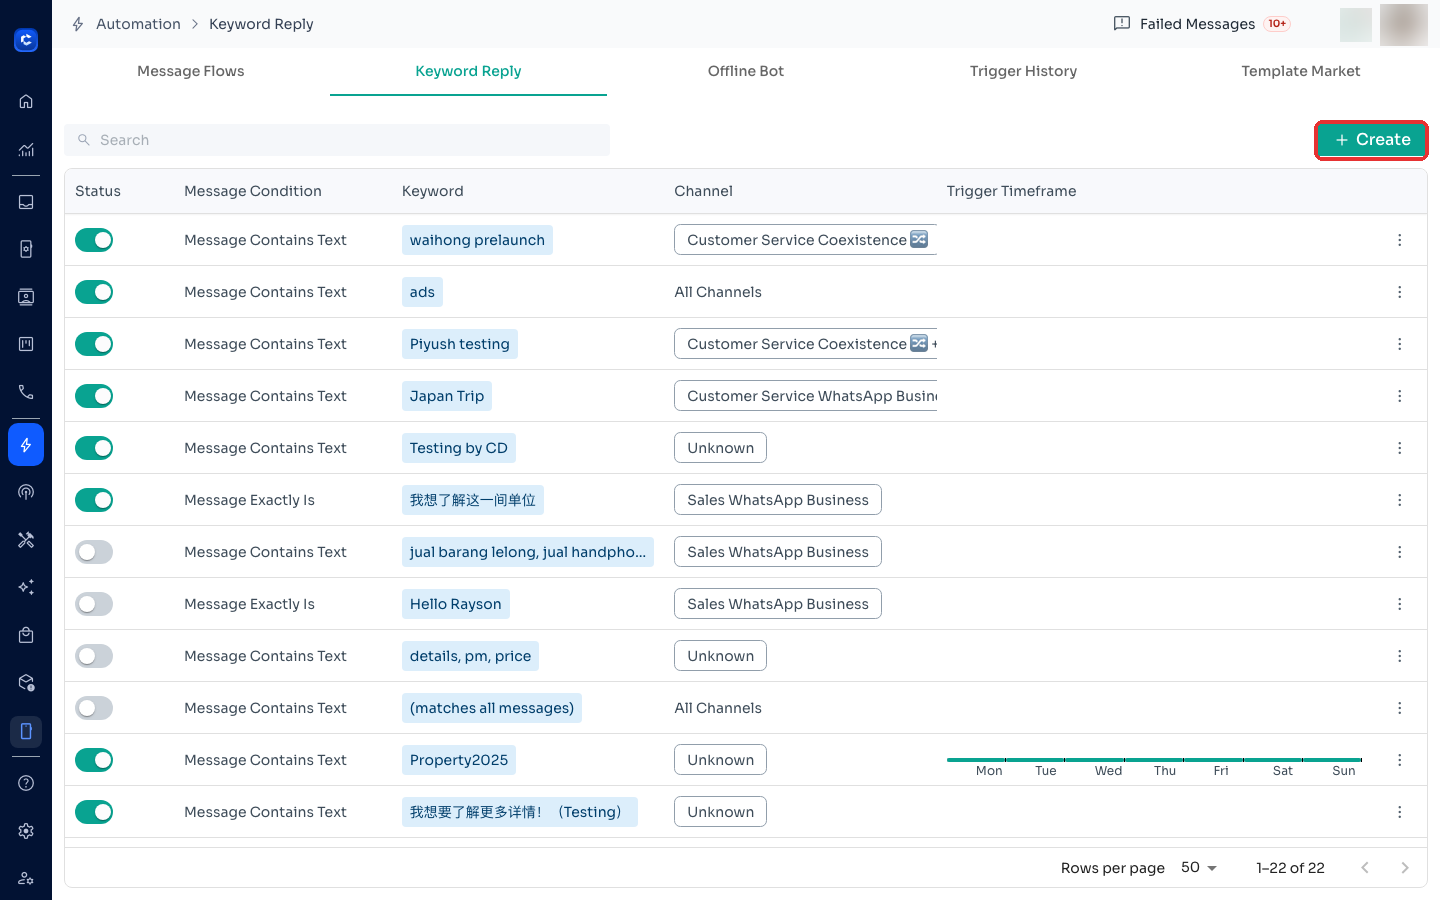Screen dimensions: 1440x900
Task: Click Message Exactly Is in Hello Rayson row
Action: [249, 604]
